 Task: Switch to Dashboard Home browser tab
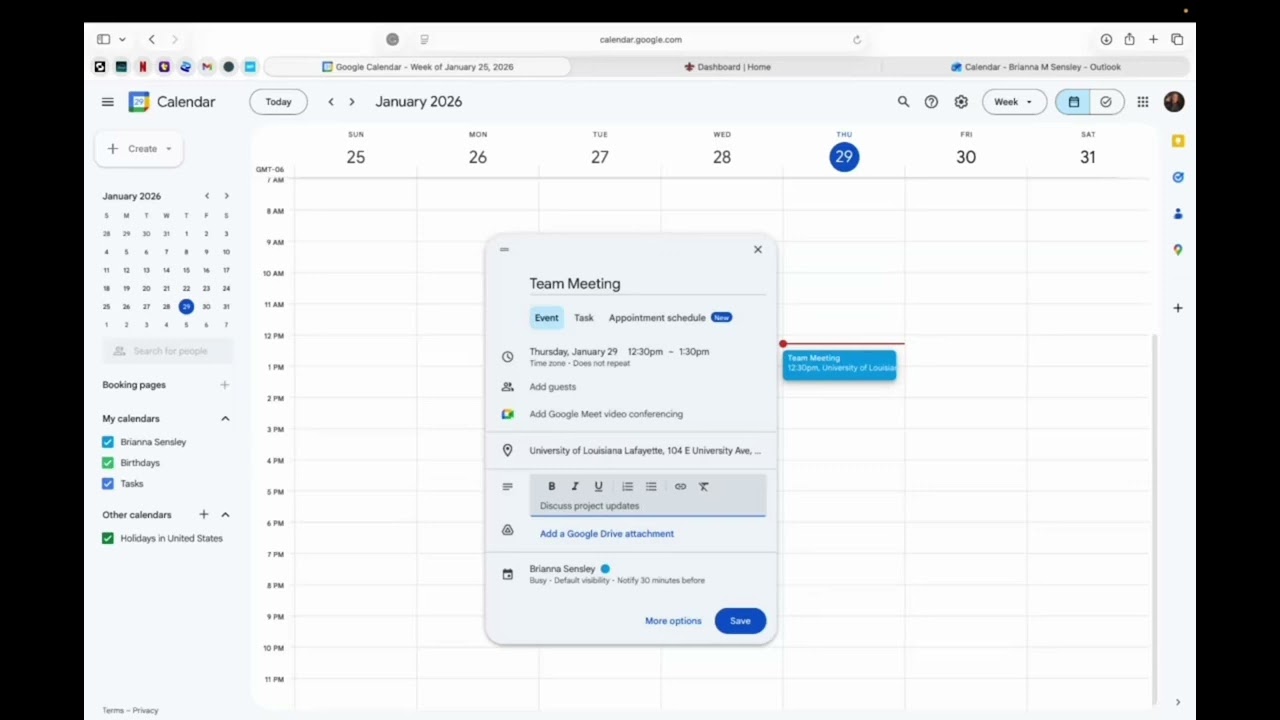click(x=727, y=67)
